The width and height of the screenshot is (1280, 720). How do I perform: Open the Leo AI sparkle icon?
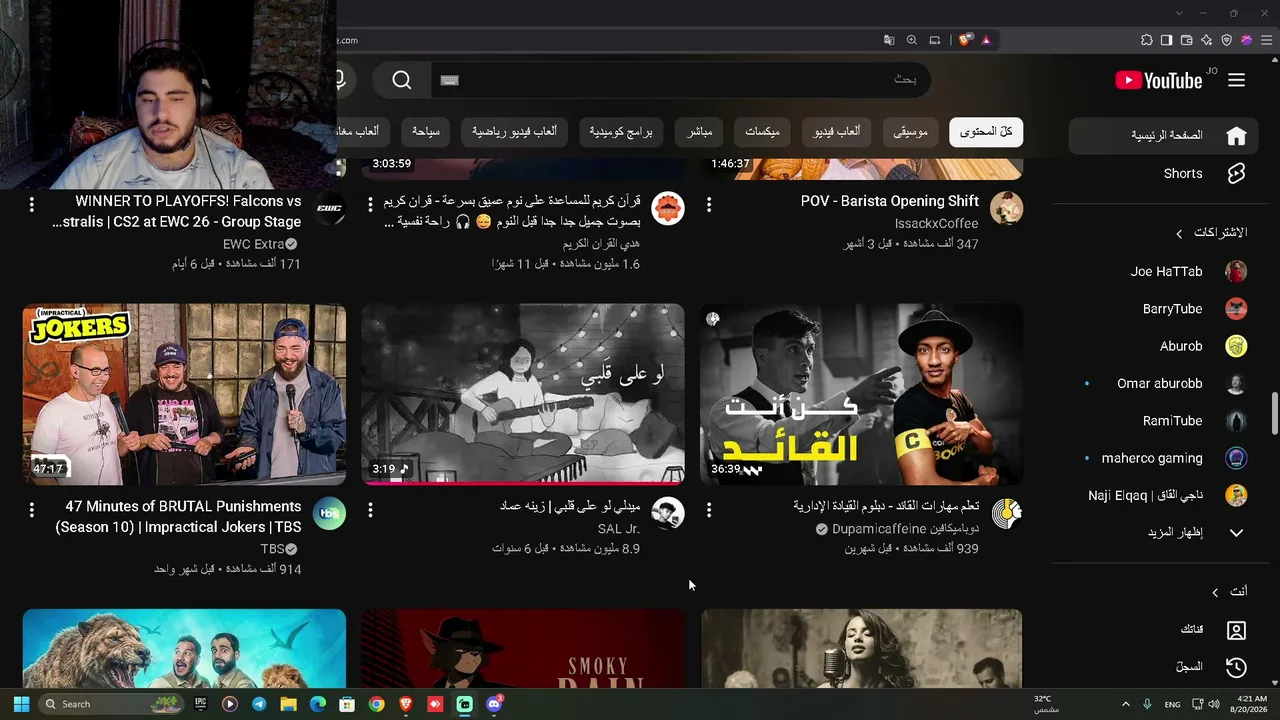click(x=1206, y=40)
